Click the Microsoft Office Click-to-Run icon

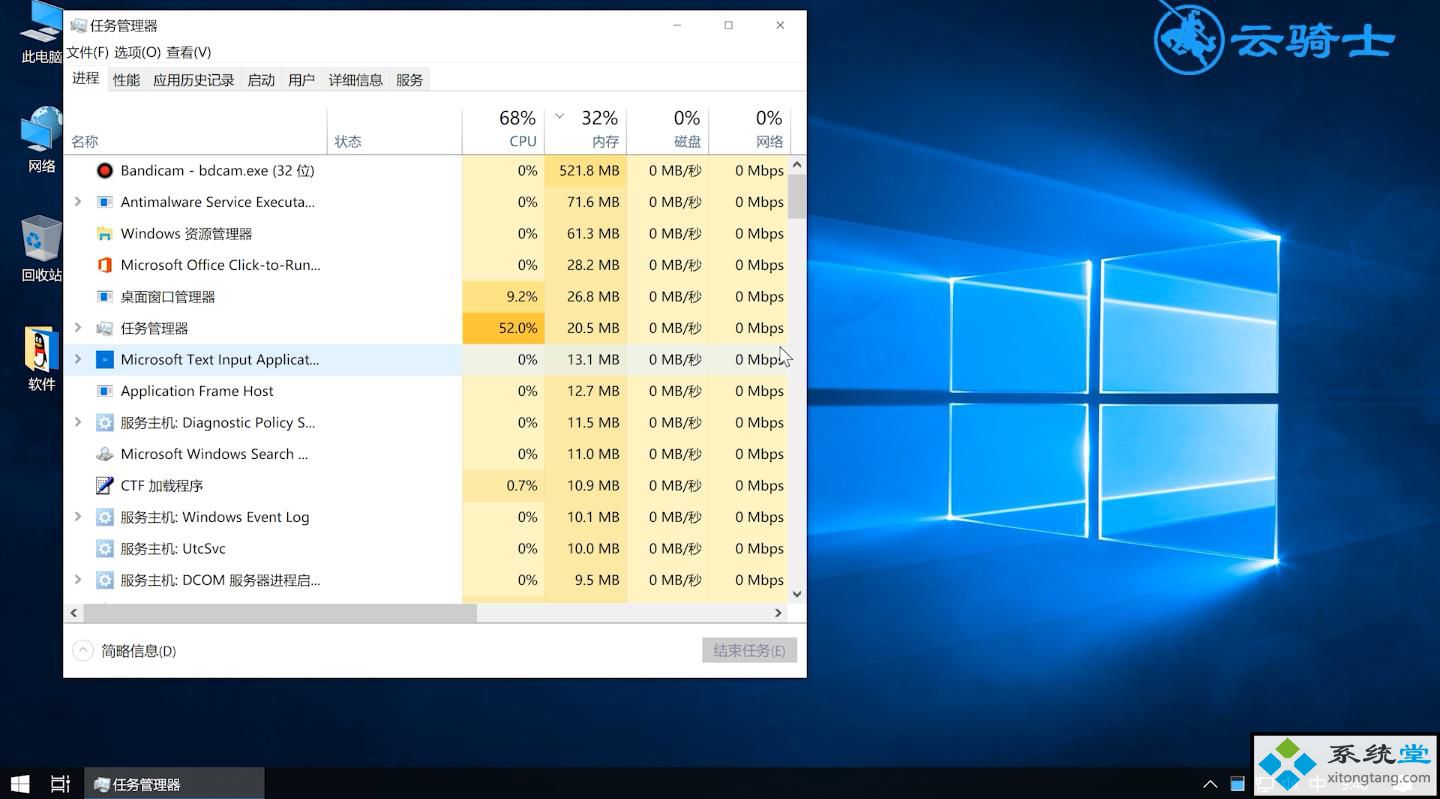[x=104, y=265]
